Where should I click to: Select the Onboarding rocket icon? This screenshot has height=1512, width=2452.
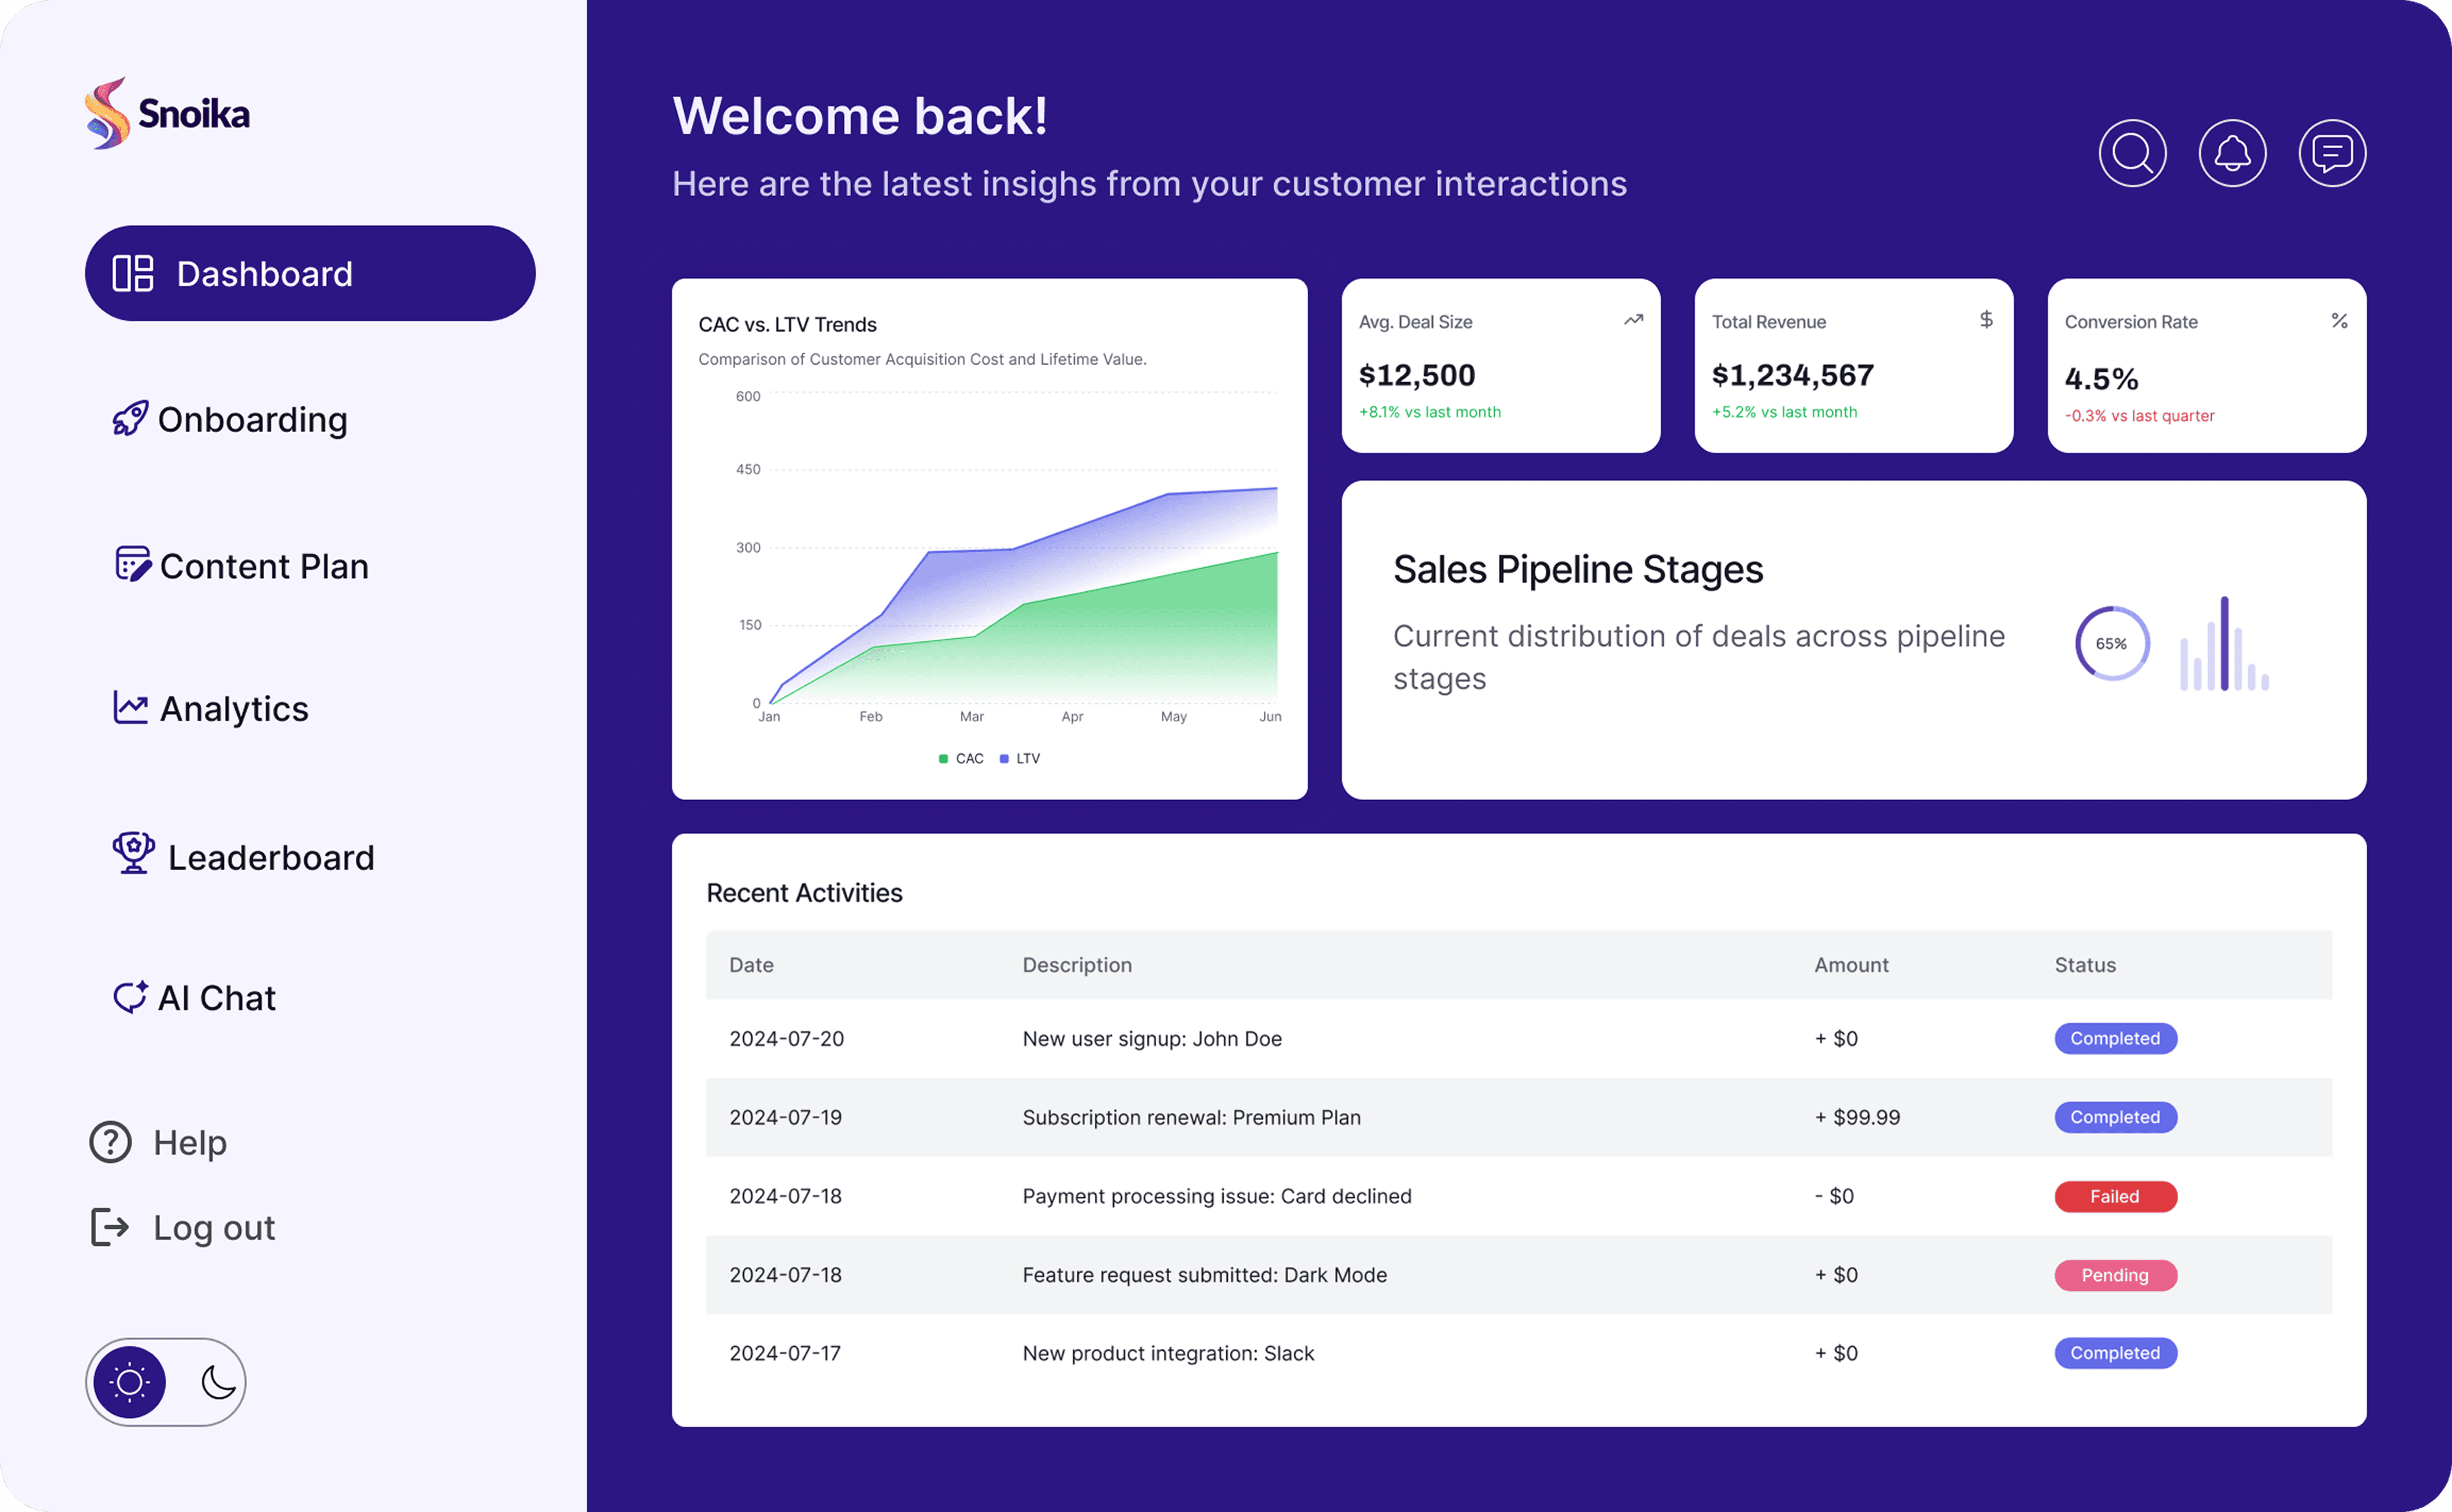point(130,419)
